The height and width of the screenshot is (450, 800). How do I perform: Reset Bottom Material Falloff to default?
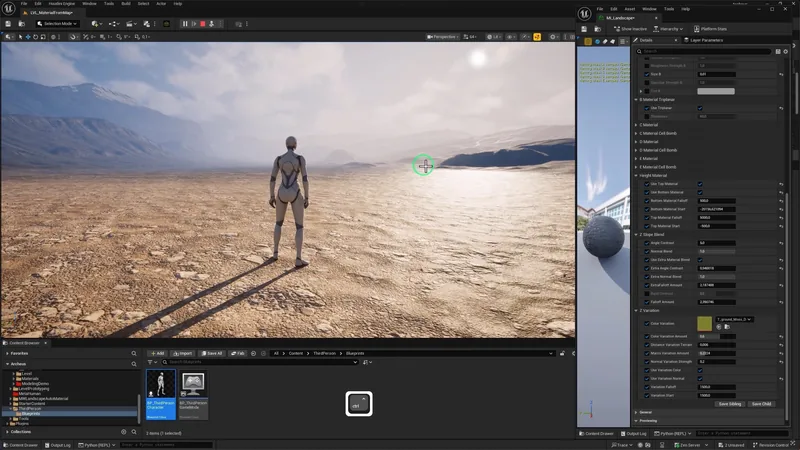pos(781,201)
